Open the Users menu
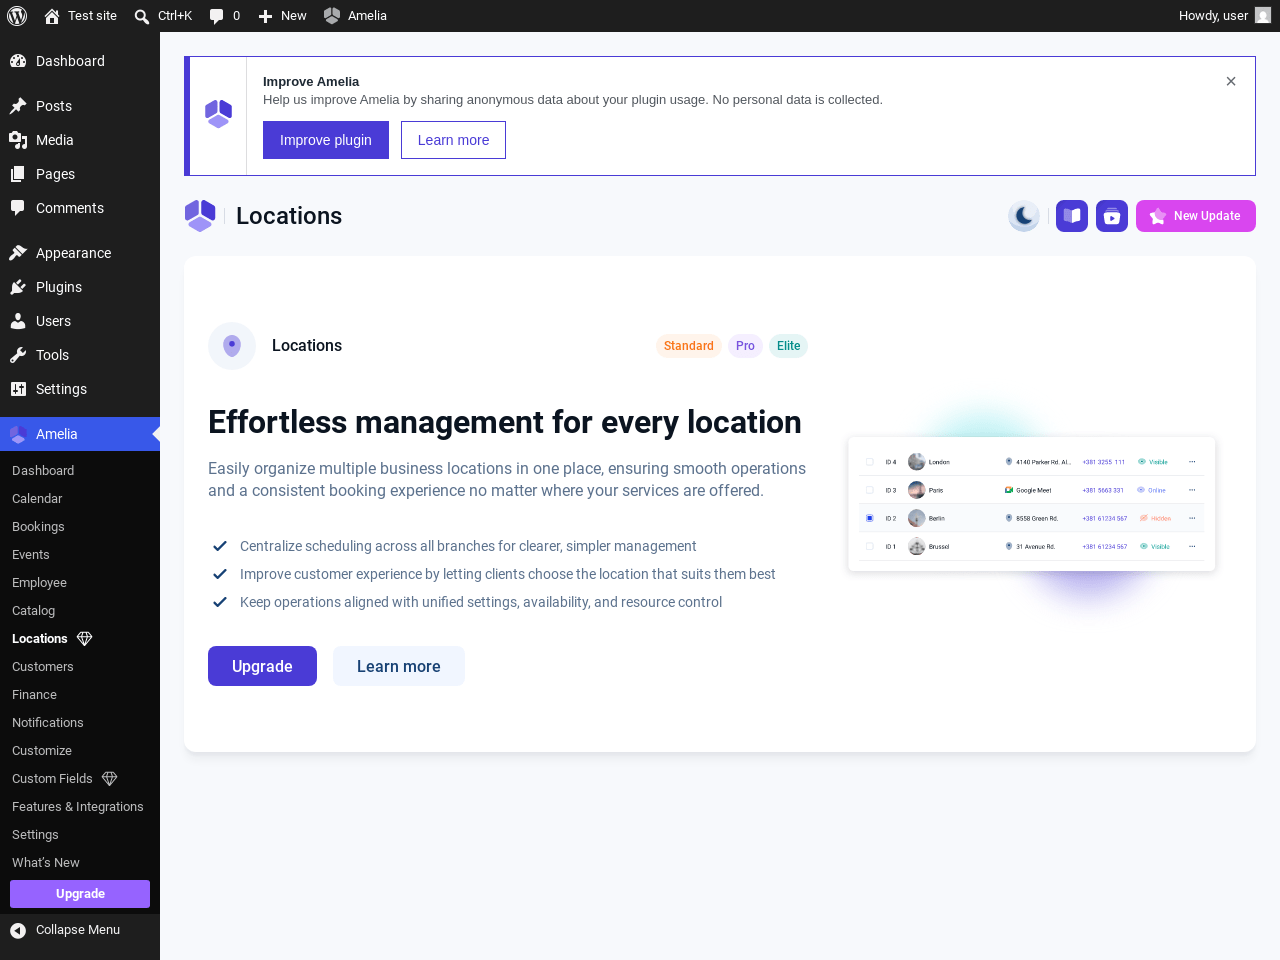This screenshot has width=1280, height=960. (80, 321)
